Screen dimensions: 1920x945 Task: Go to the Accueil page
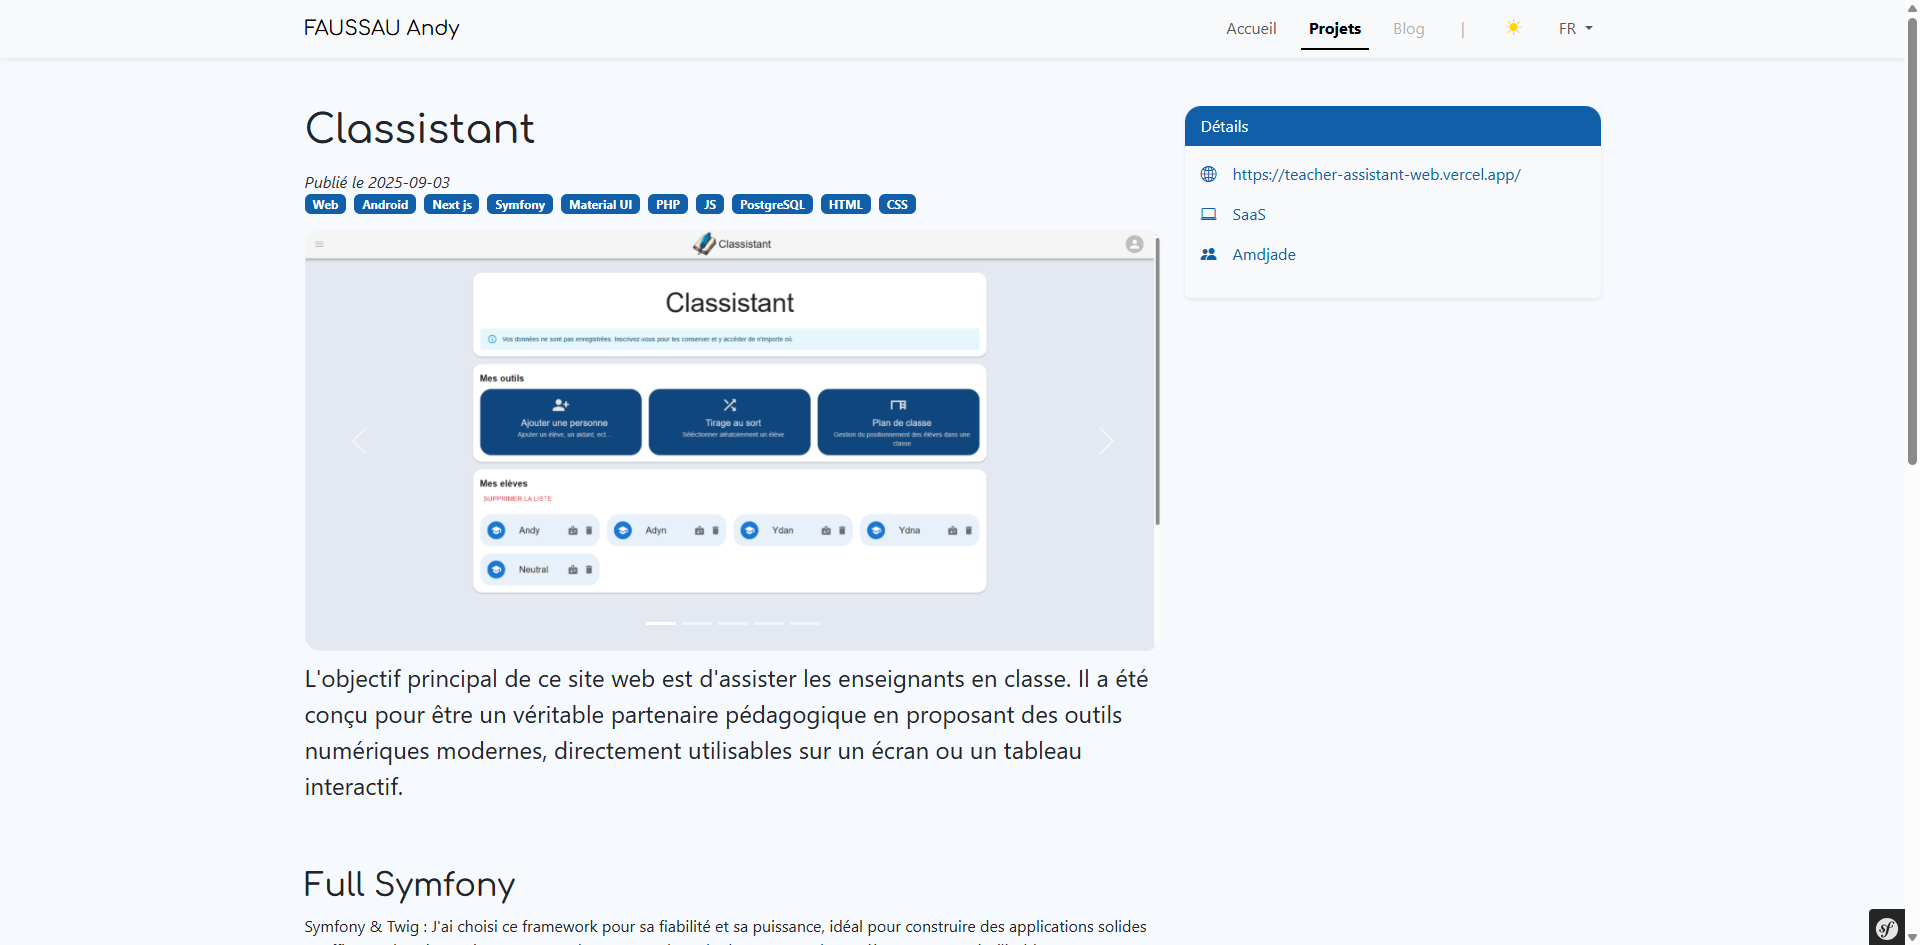tap(1251, 29)
